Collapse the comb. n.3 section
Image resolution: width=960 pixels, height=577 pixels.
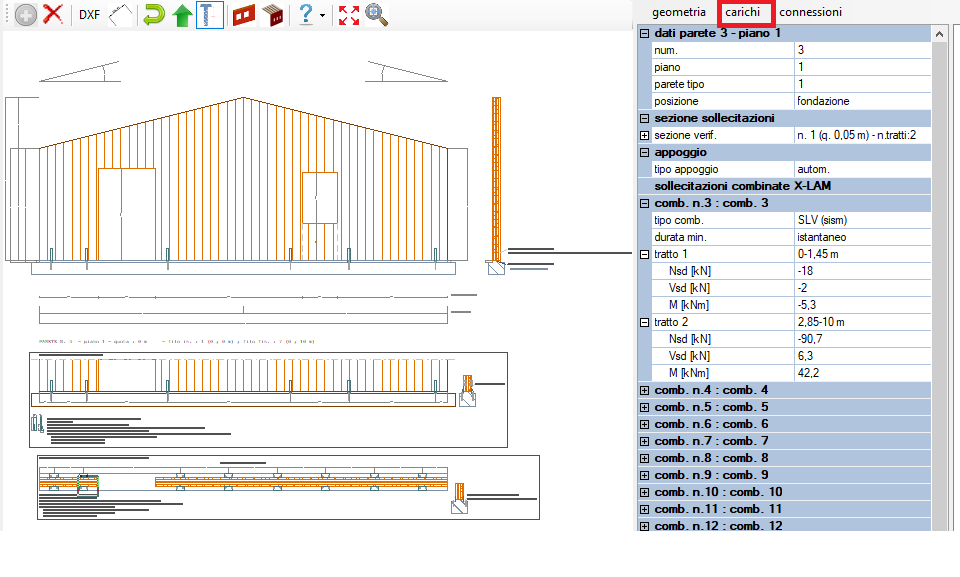point(644,203)
